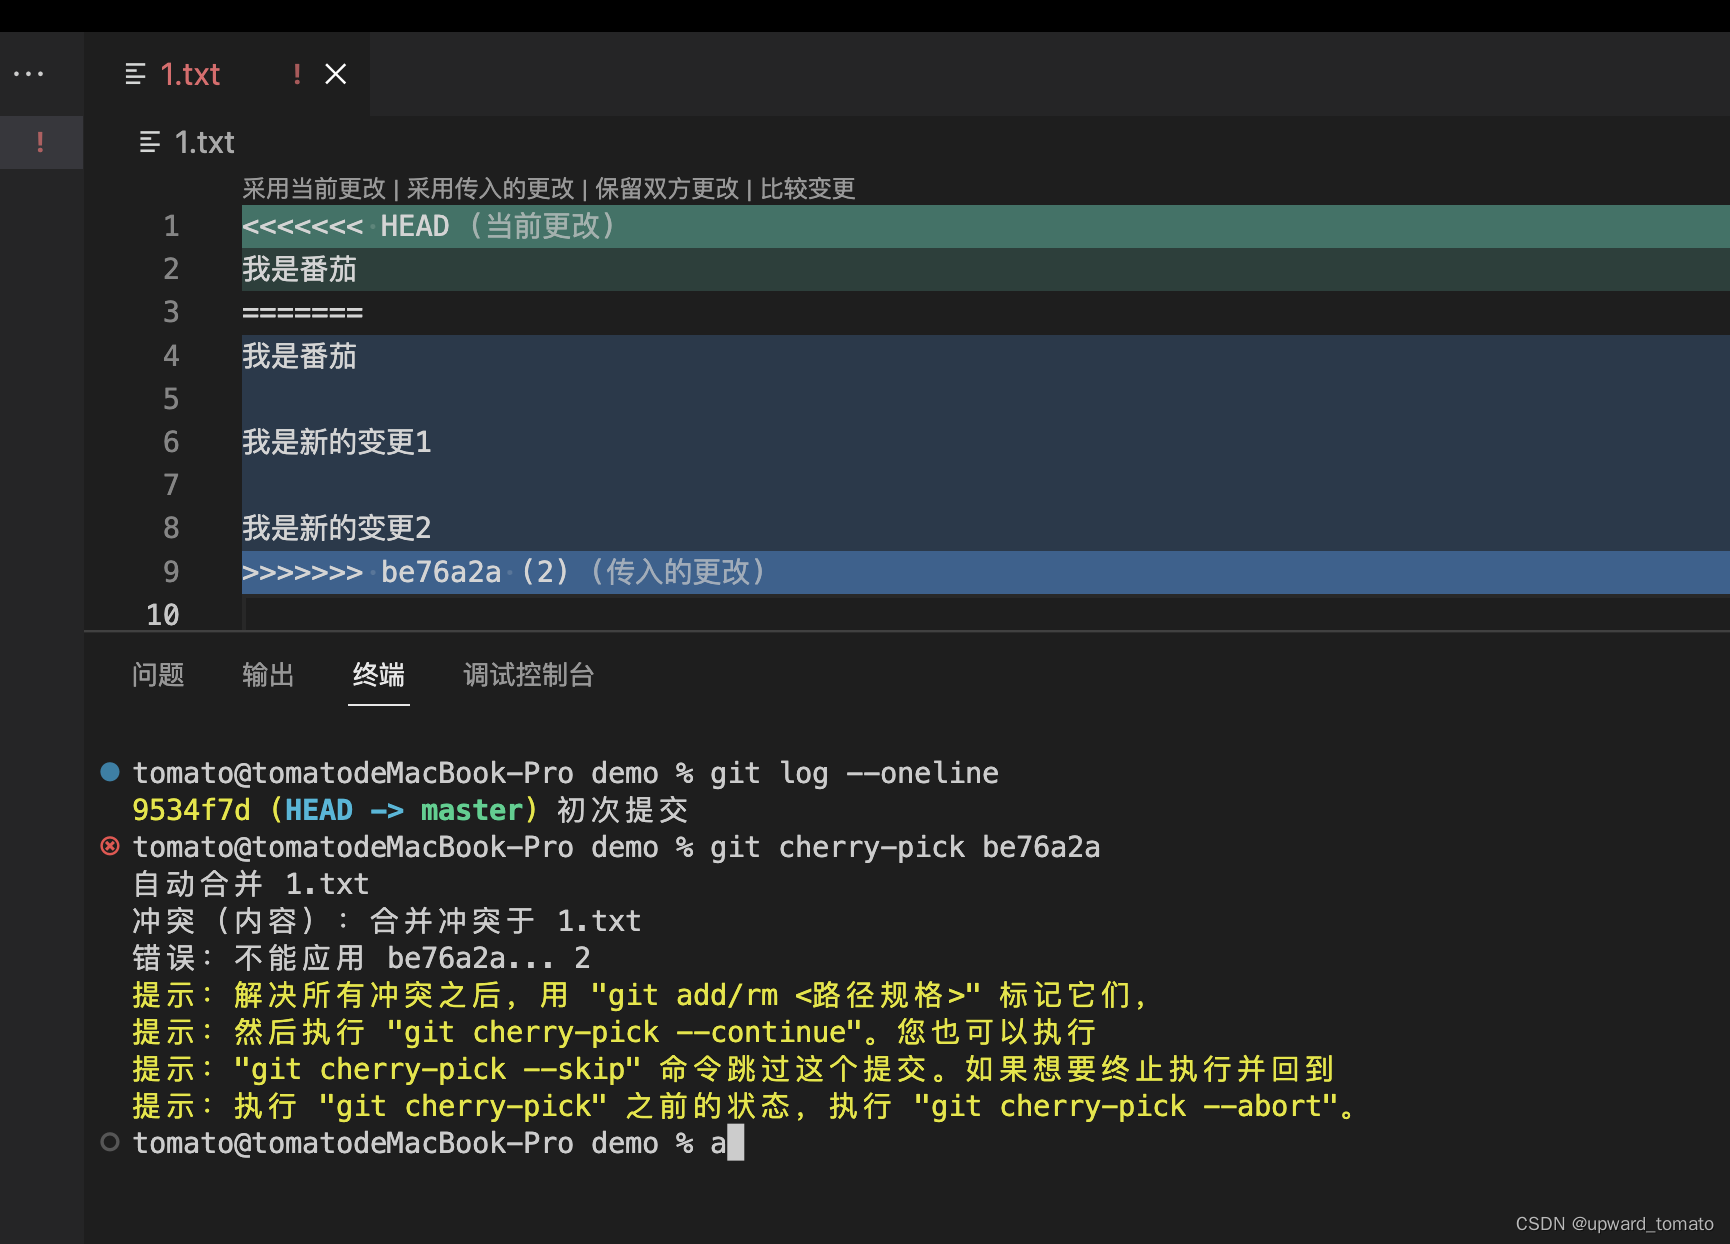1730x1244 pixels.
Task: Switch to the 问题 panel tab
Action: (158, 675)
